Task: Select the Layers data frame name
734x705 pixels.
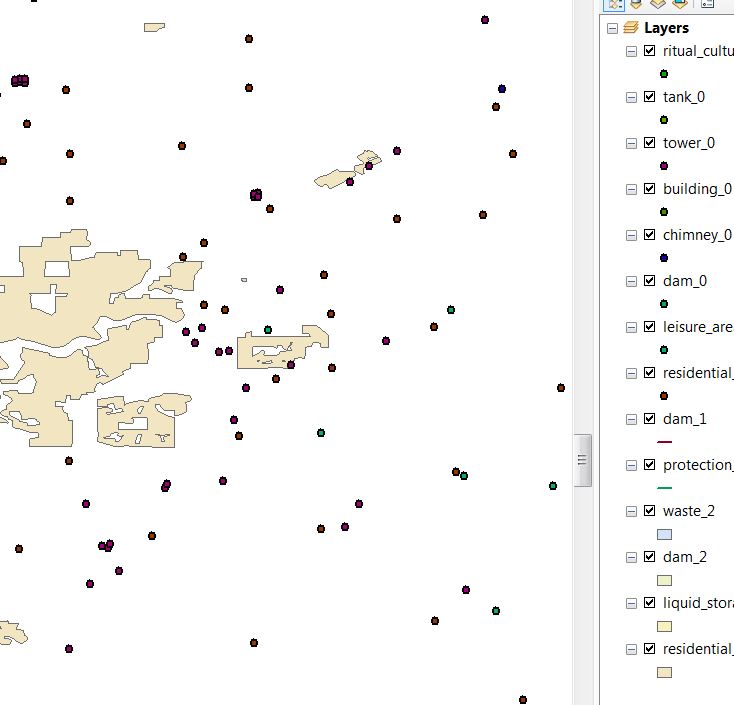Action: click(x=666, y=28)
